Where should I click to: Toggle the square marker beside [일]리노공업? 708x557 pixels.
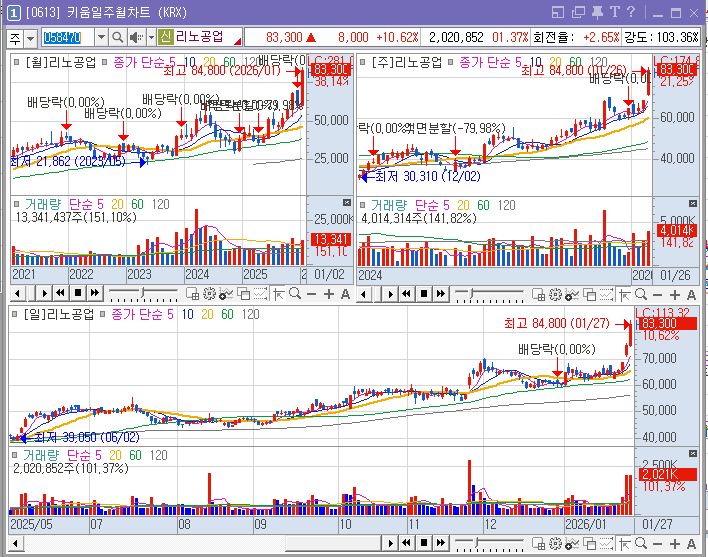(15, 314)
